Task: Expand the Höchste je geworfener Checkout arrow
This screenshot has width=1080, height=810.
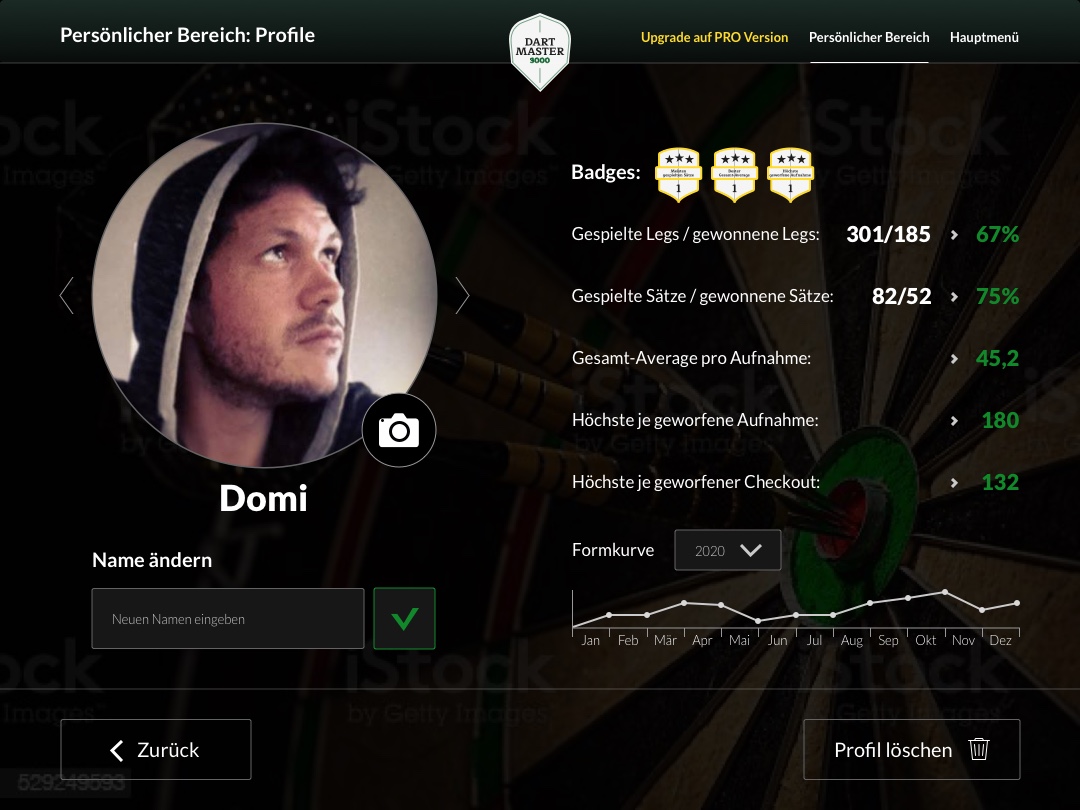Action: point(954,483)
